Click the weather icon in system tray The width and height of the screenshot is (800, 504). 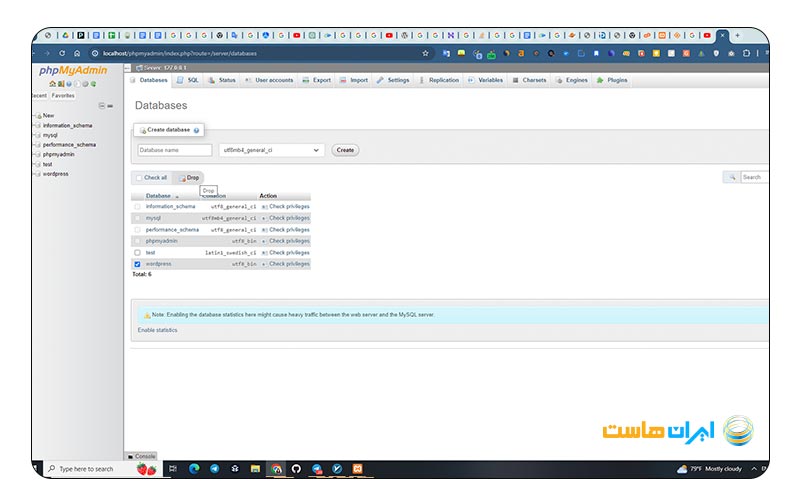point(682,469)
